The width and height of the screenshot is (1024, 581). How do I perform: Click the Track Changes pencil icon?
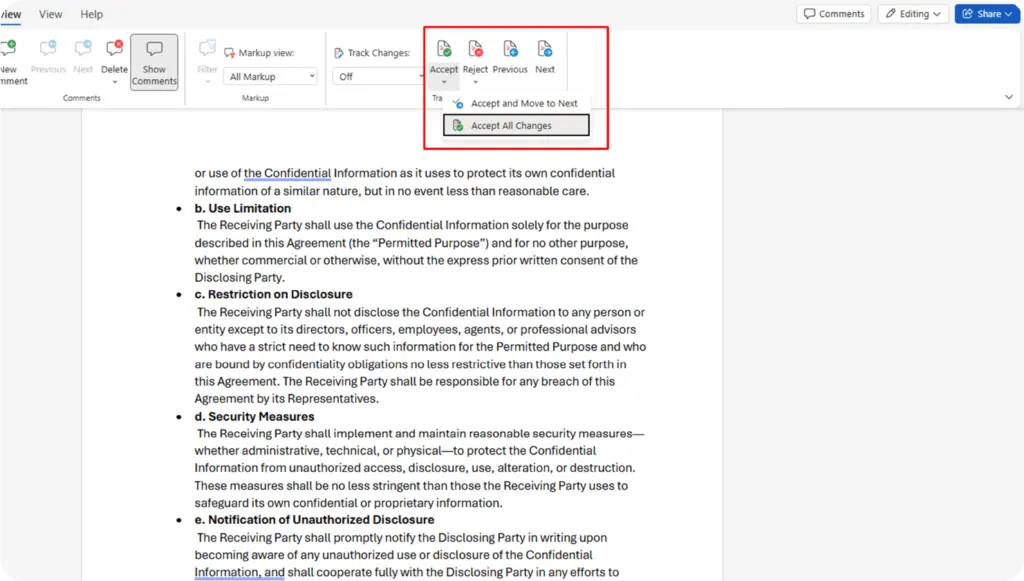[338, 53]
